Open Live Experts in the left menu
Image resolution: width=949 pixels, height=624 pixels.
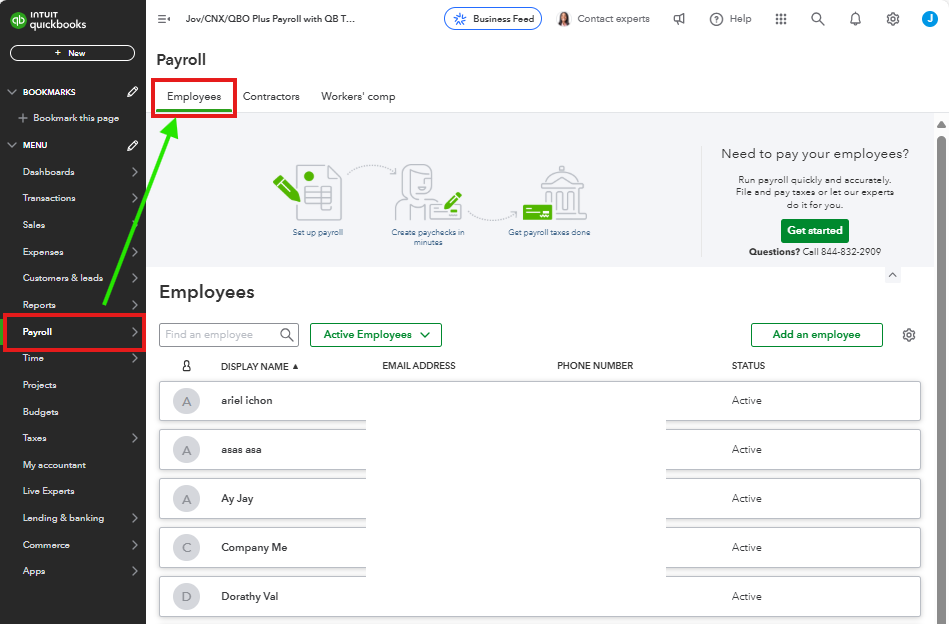48,491
